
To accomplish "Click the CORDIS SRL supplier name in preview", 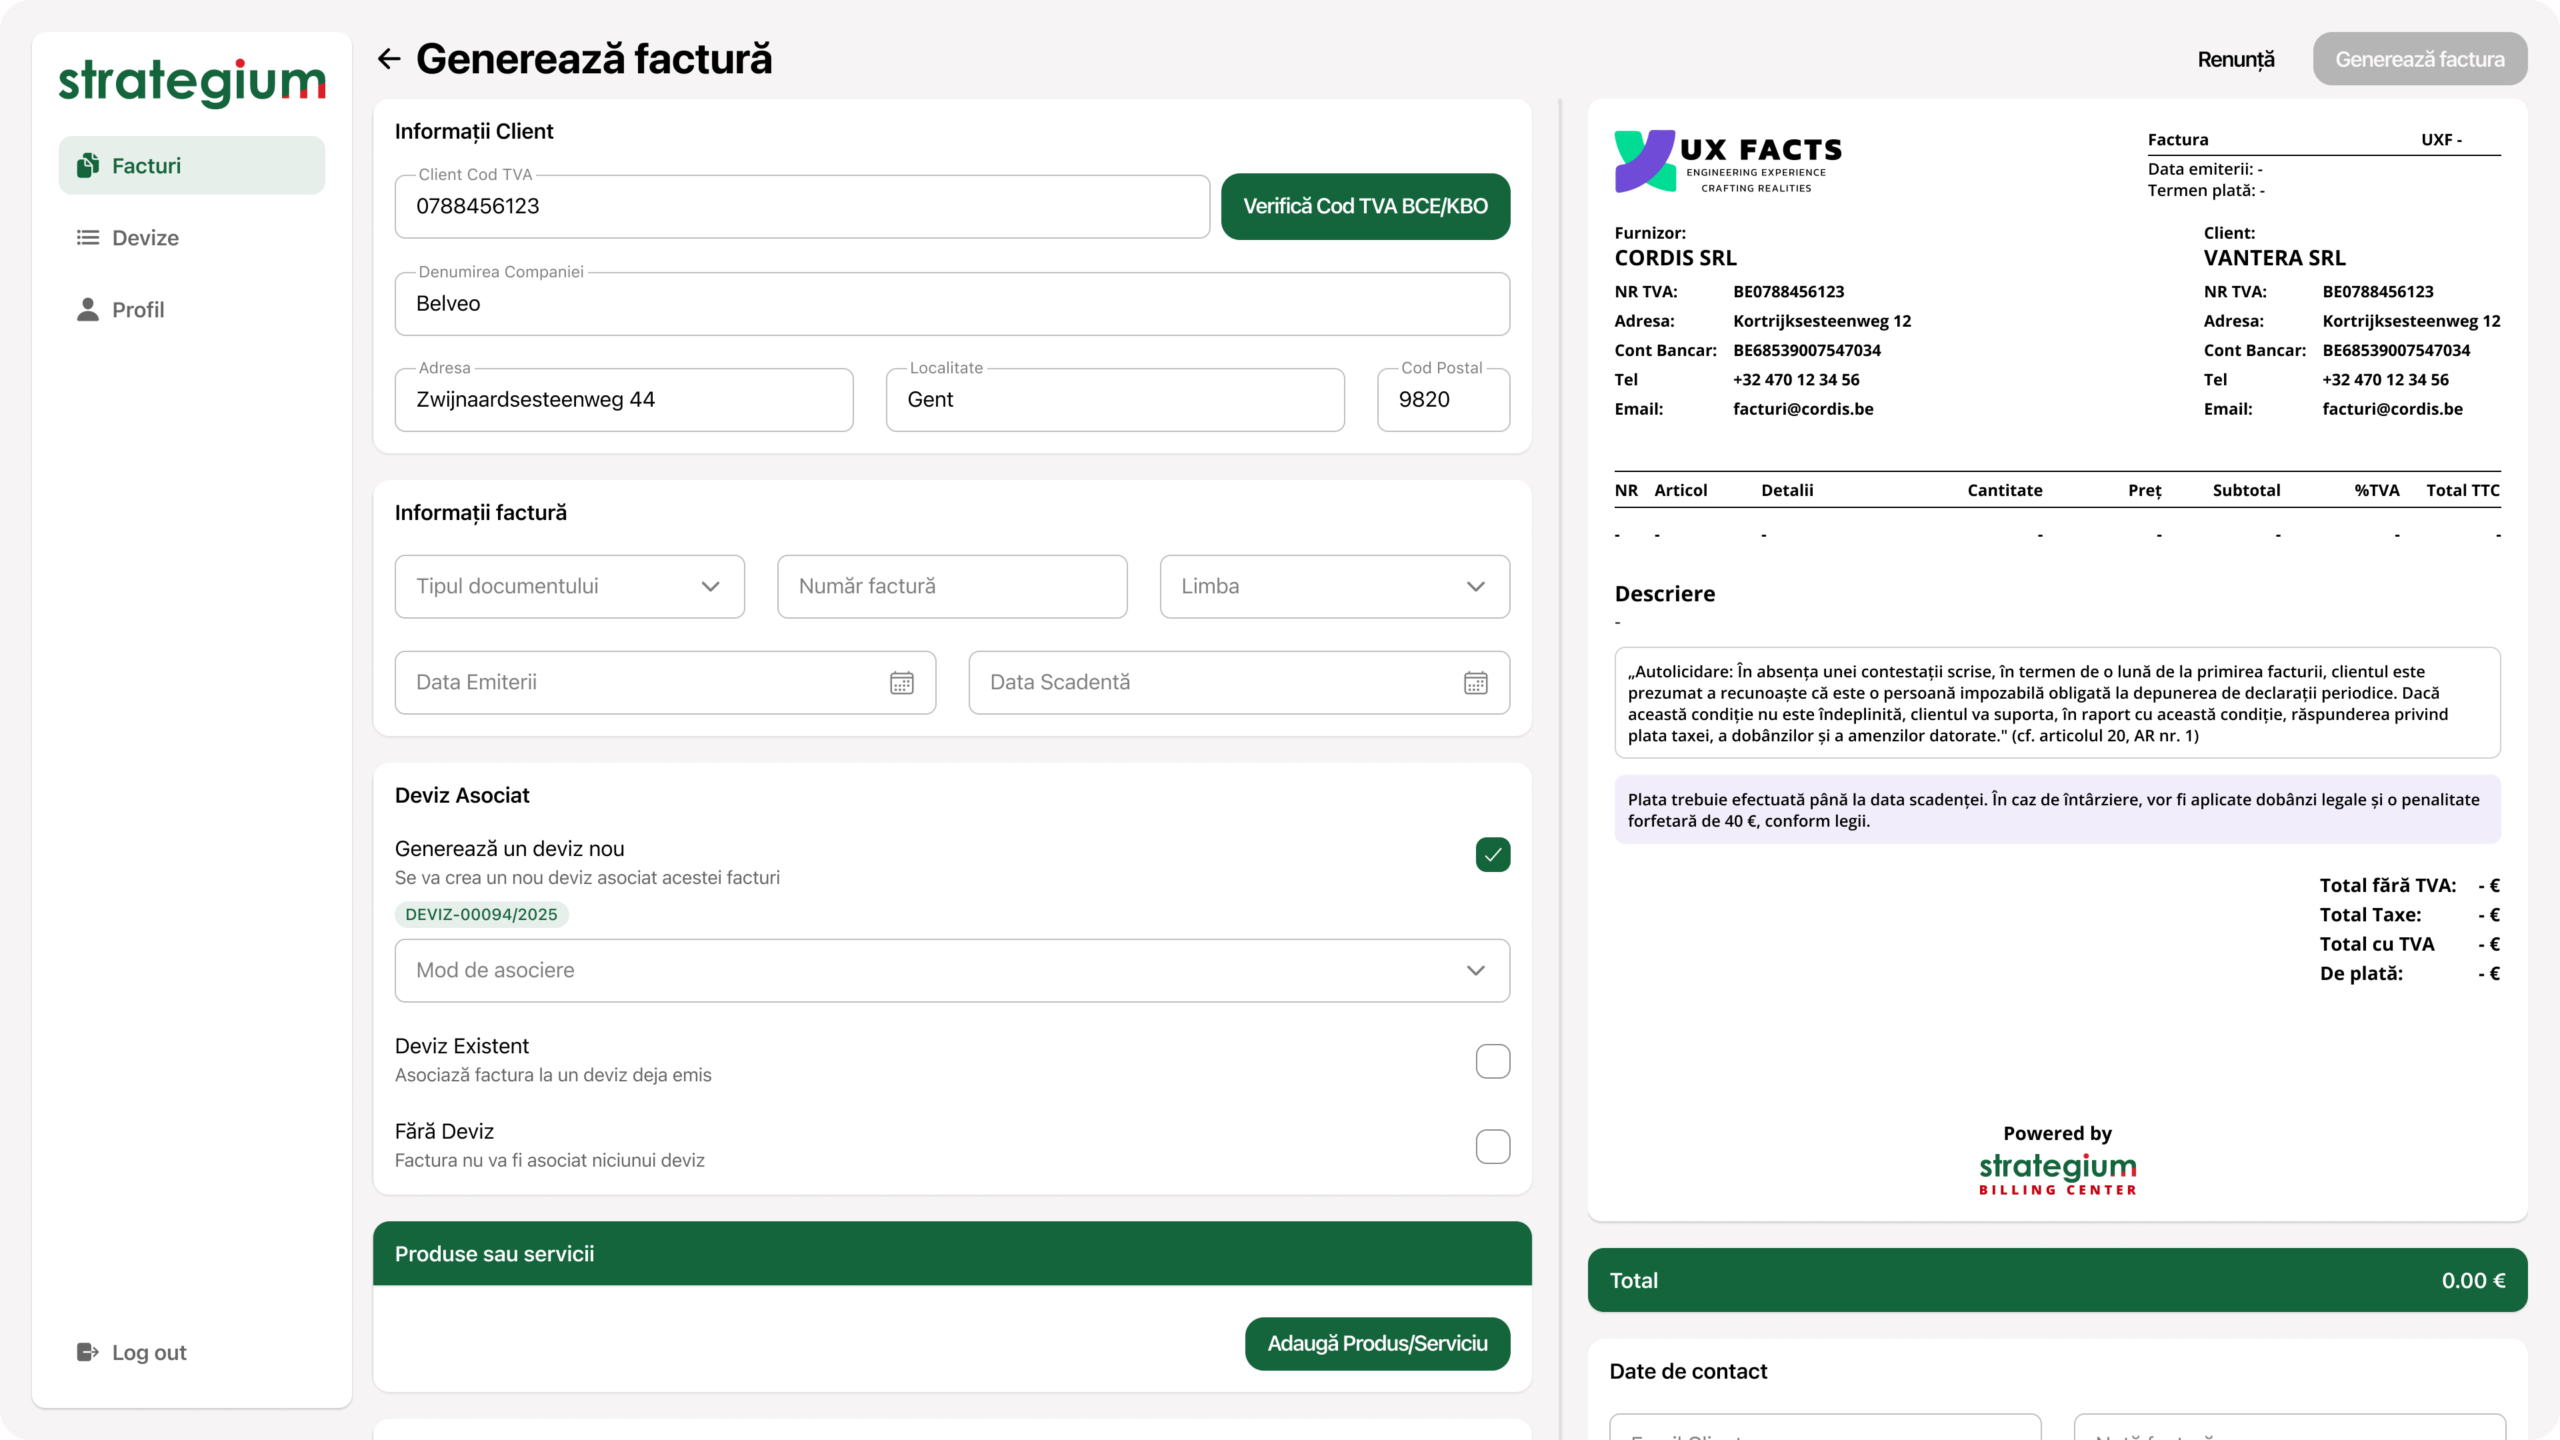I will [x=1675, y=258].
